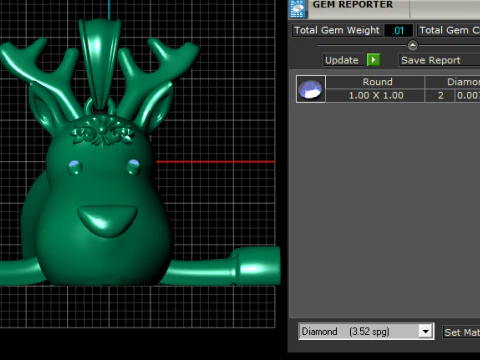The image size is (480, 360).
Task: Click the panel collapse slider handle
Action: point(413,45)
